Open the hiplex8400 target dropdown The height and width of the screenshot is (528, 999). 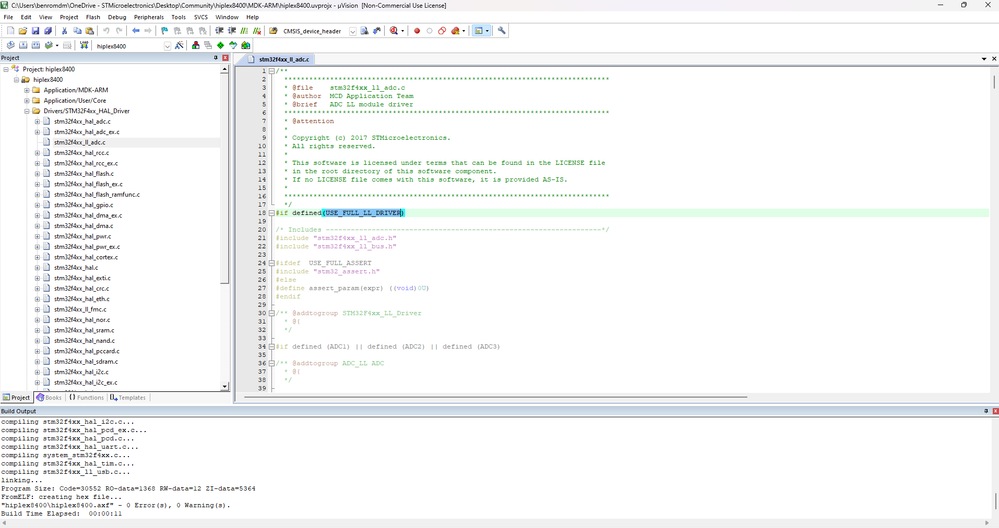[167, 46]
